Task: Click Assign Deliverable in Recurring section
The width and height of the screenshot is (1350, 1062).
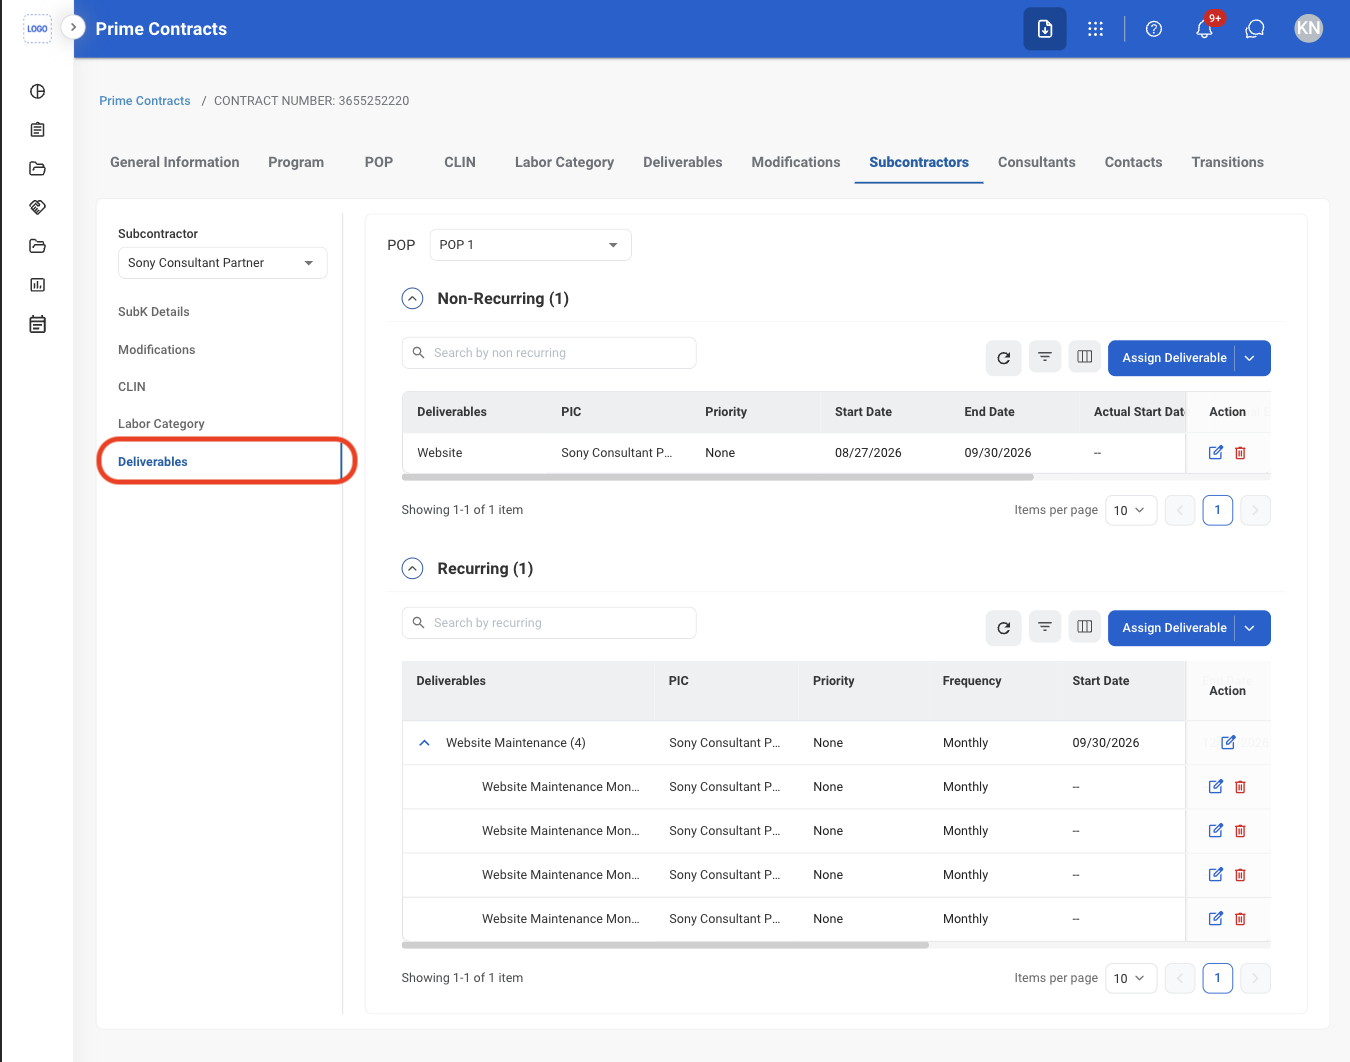Action: (1174, 628)
